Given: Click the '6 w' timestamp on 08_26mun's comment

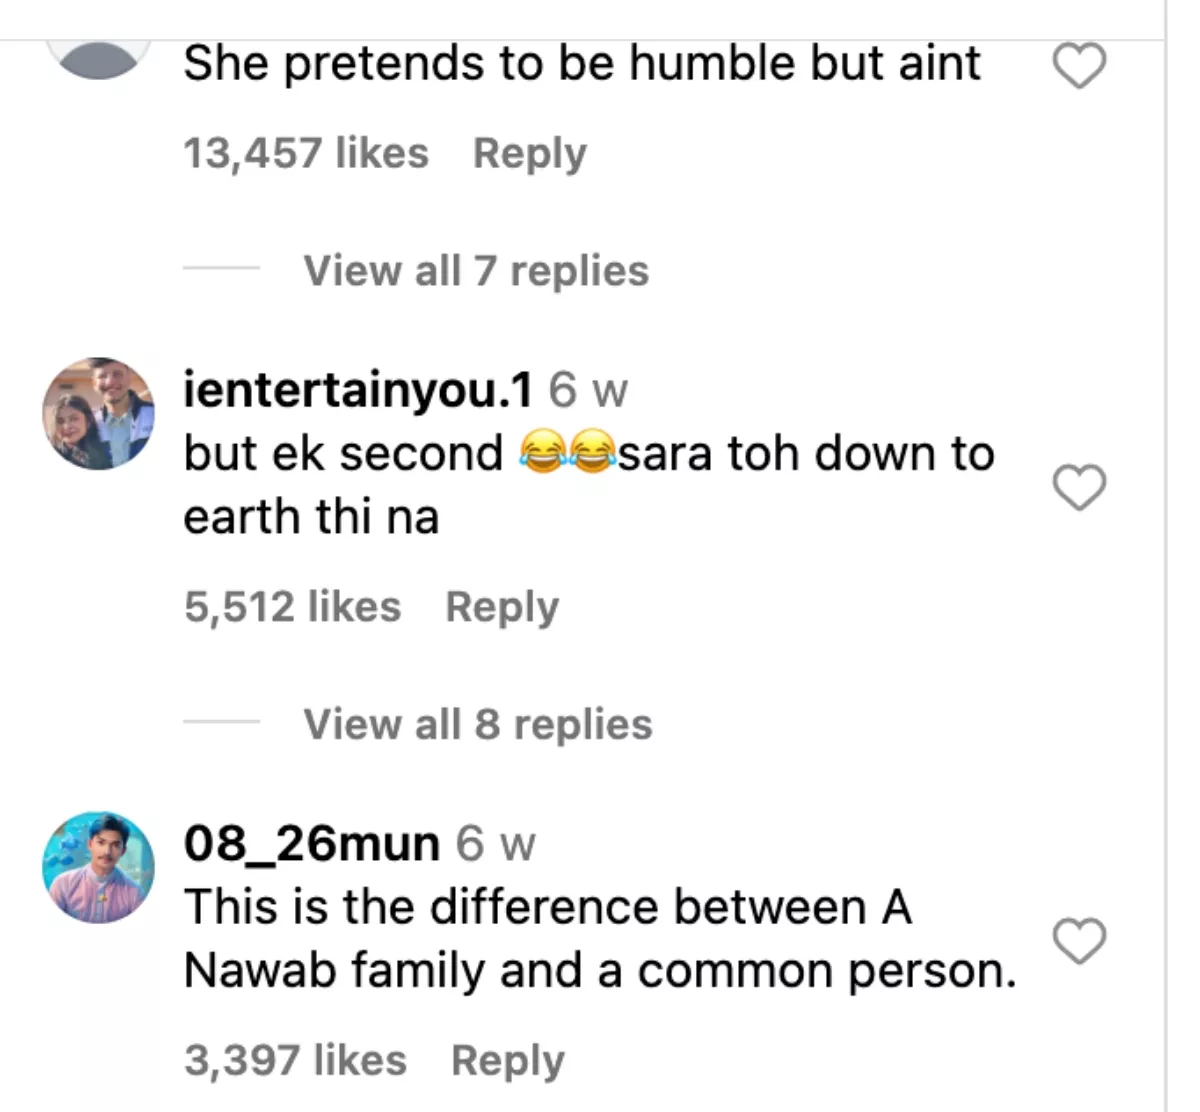Looking at the screenshot, I should pyautogui.click(x=495, y=844).
